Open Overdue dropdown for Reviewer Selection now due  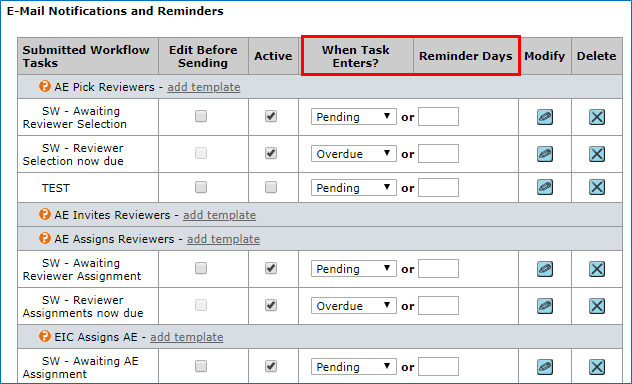pyautogui.click(x=353, y=154)
